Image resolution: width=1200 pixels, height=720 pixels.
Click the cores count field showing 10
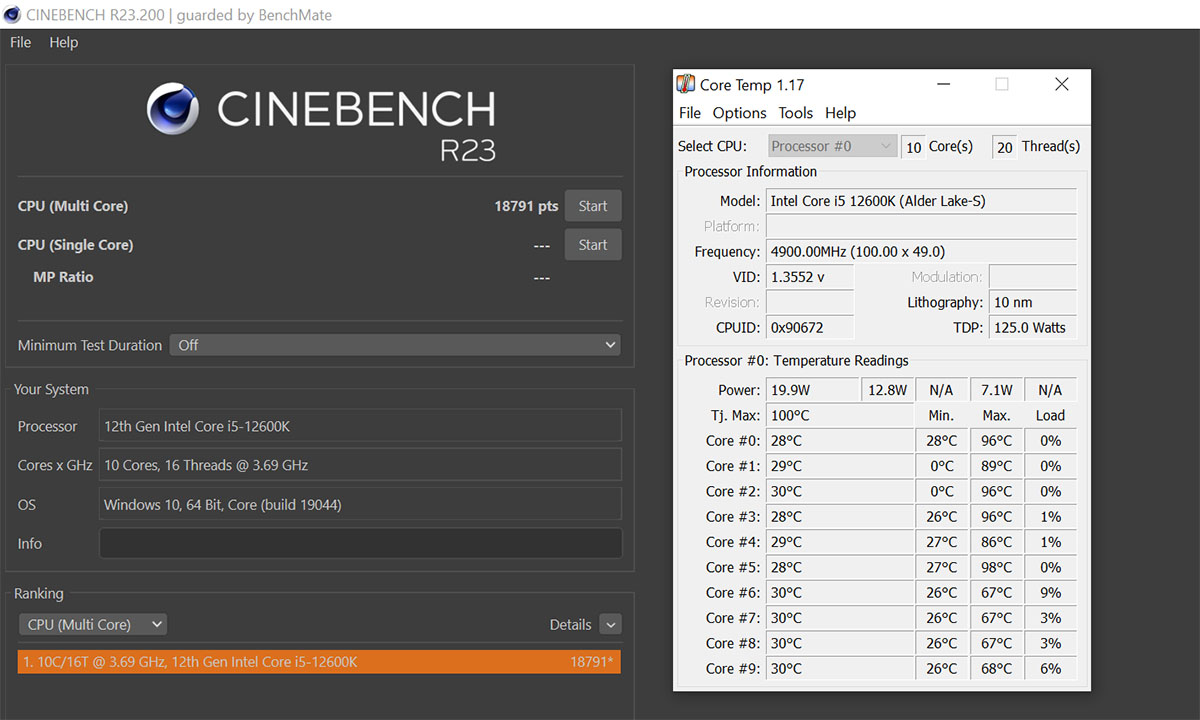click(913, 147)
